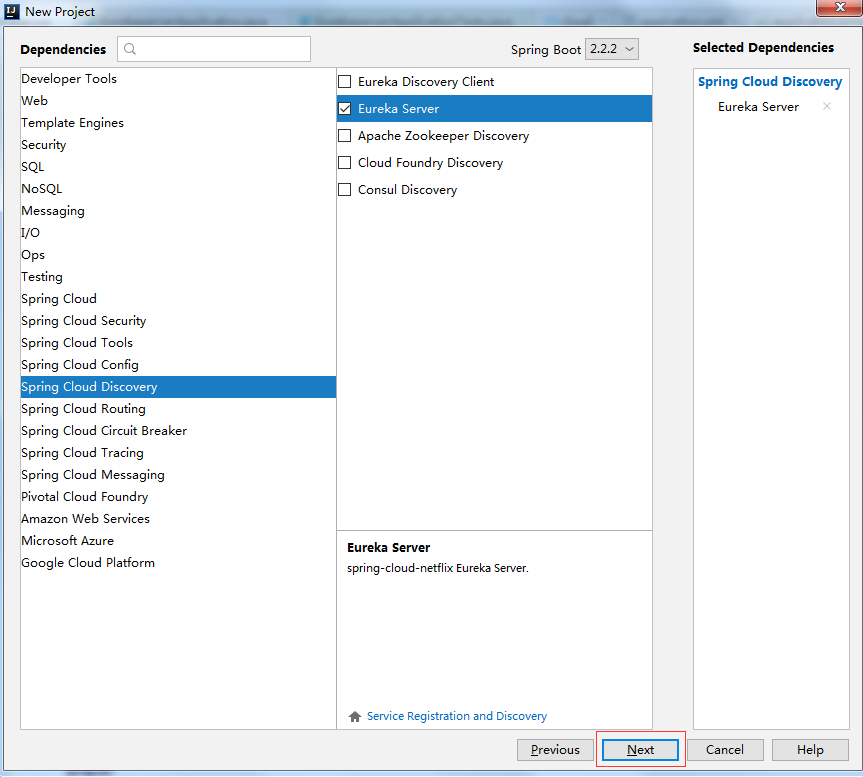Select Spring Cloud Discovery in category list
The image size is (863, 777).
178,387
